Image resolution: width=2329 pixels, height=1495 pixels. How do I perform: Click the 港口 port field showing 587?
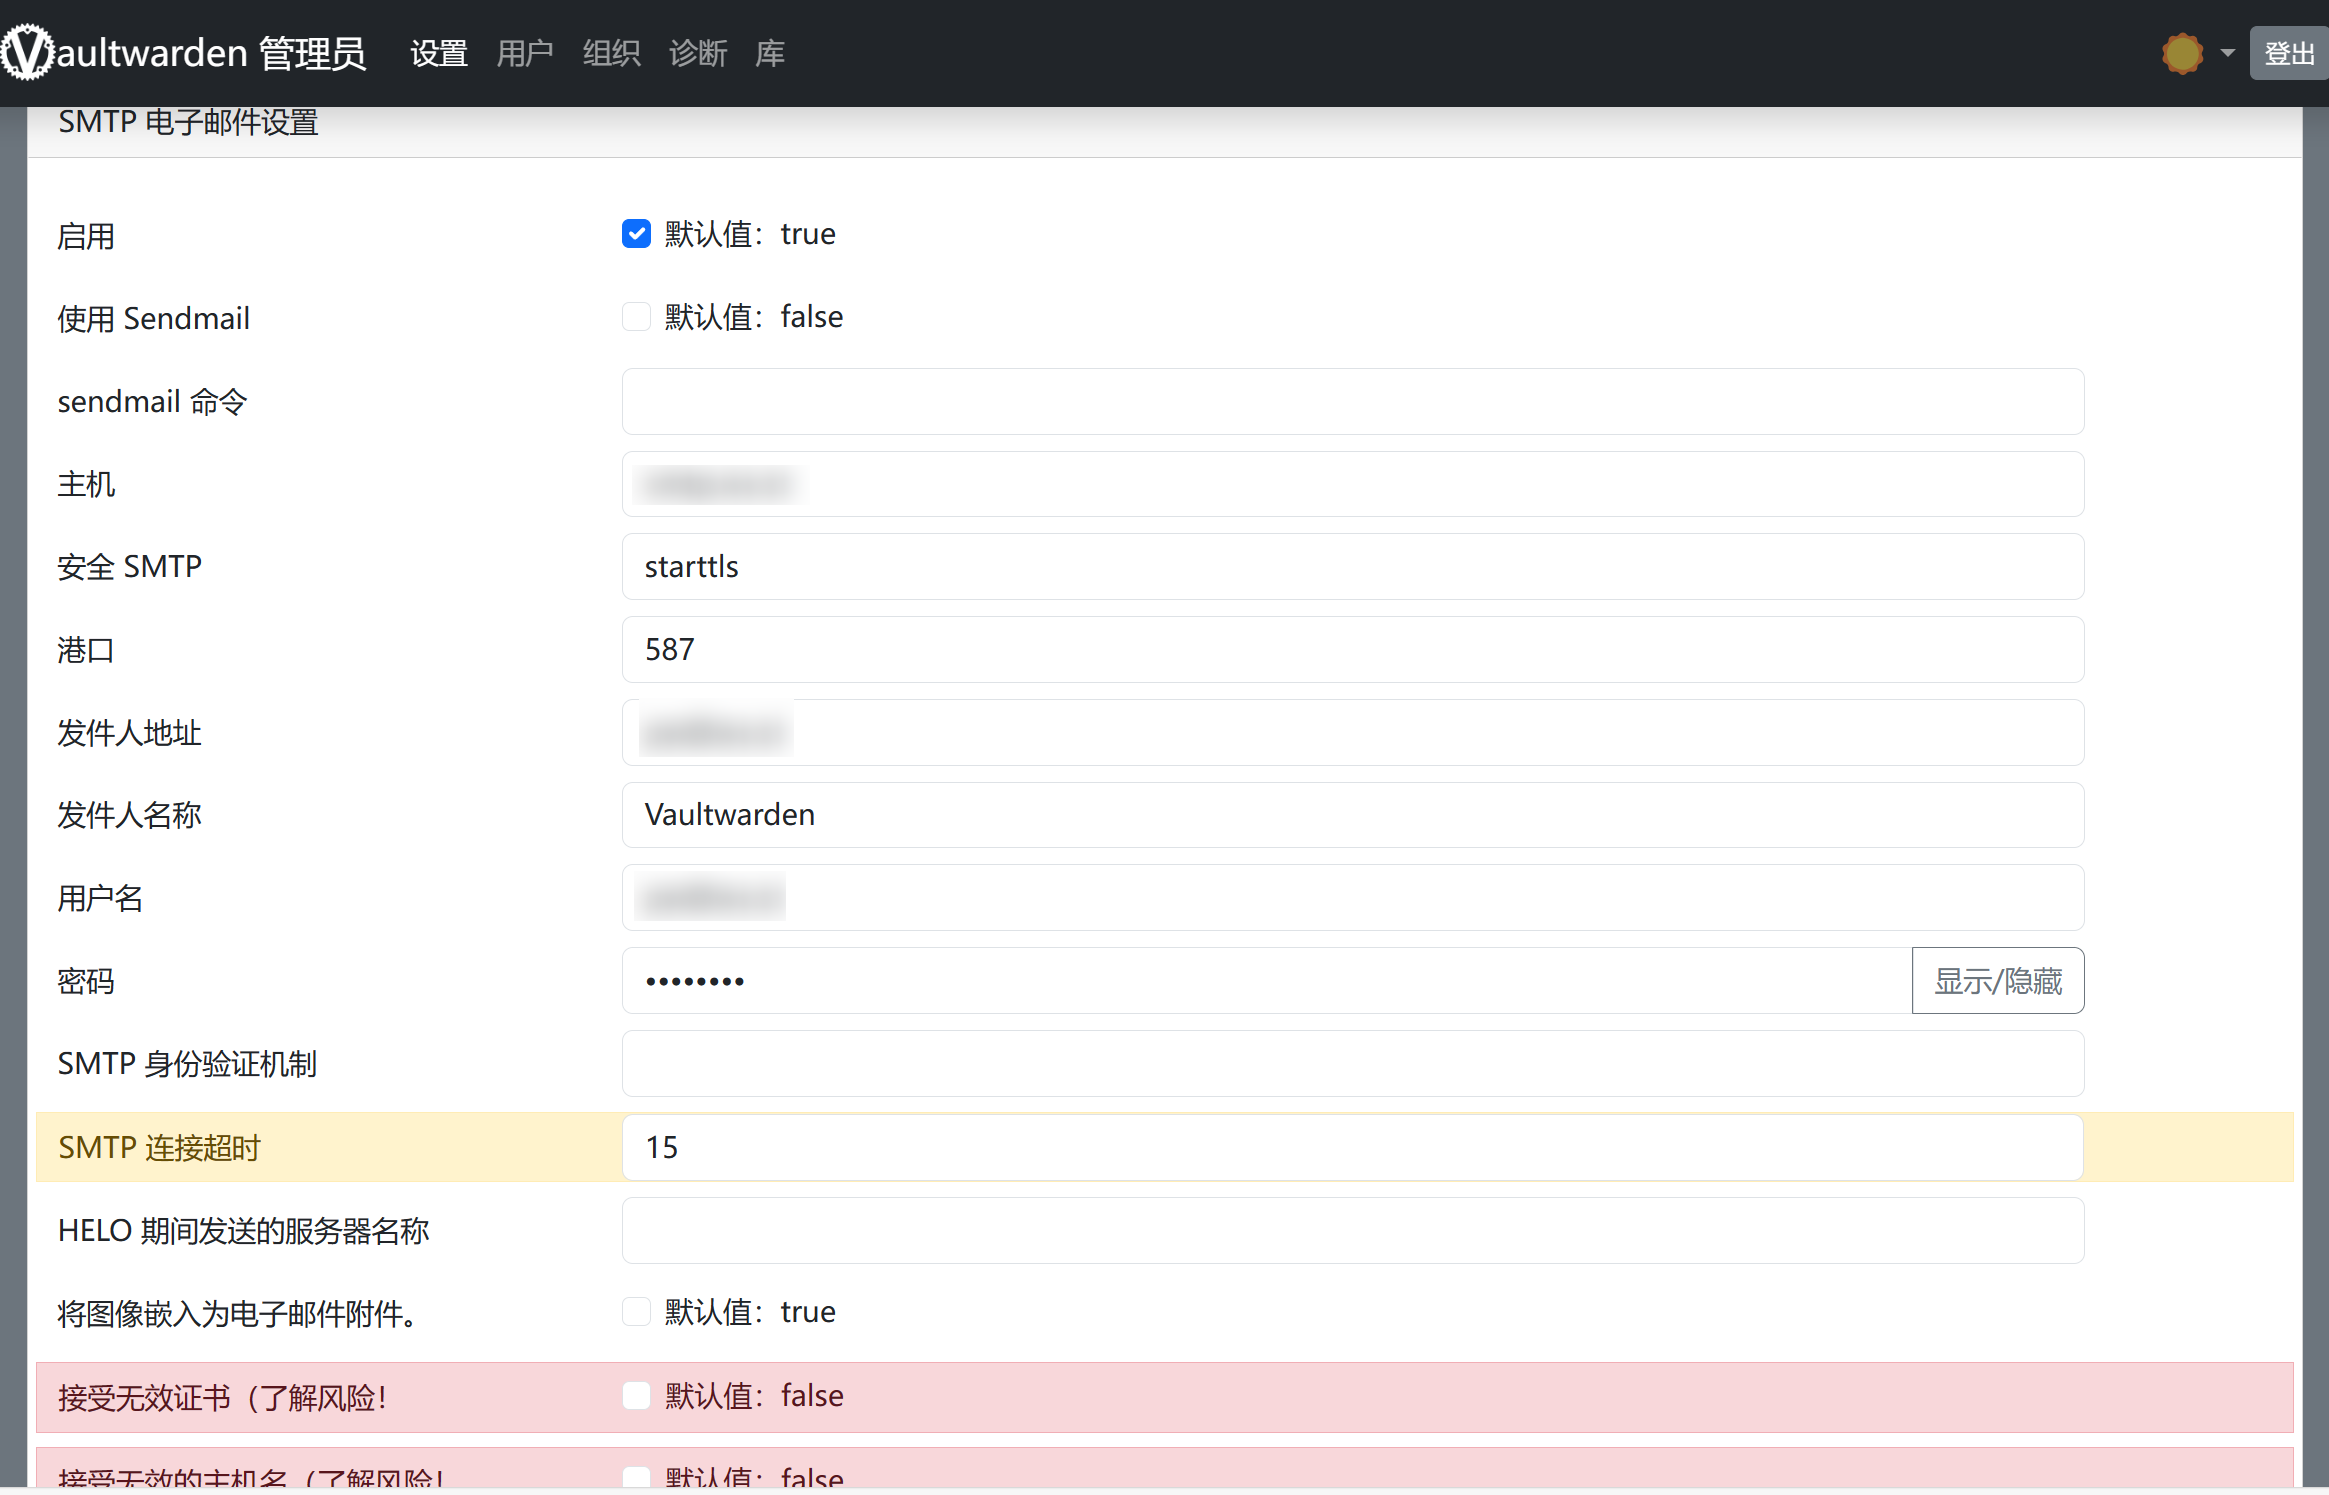click(1352, 650)
